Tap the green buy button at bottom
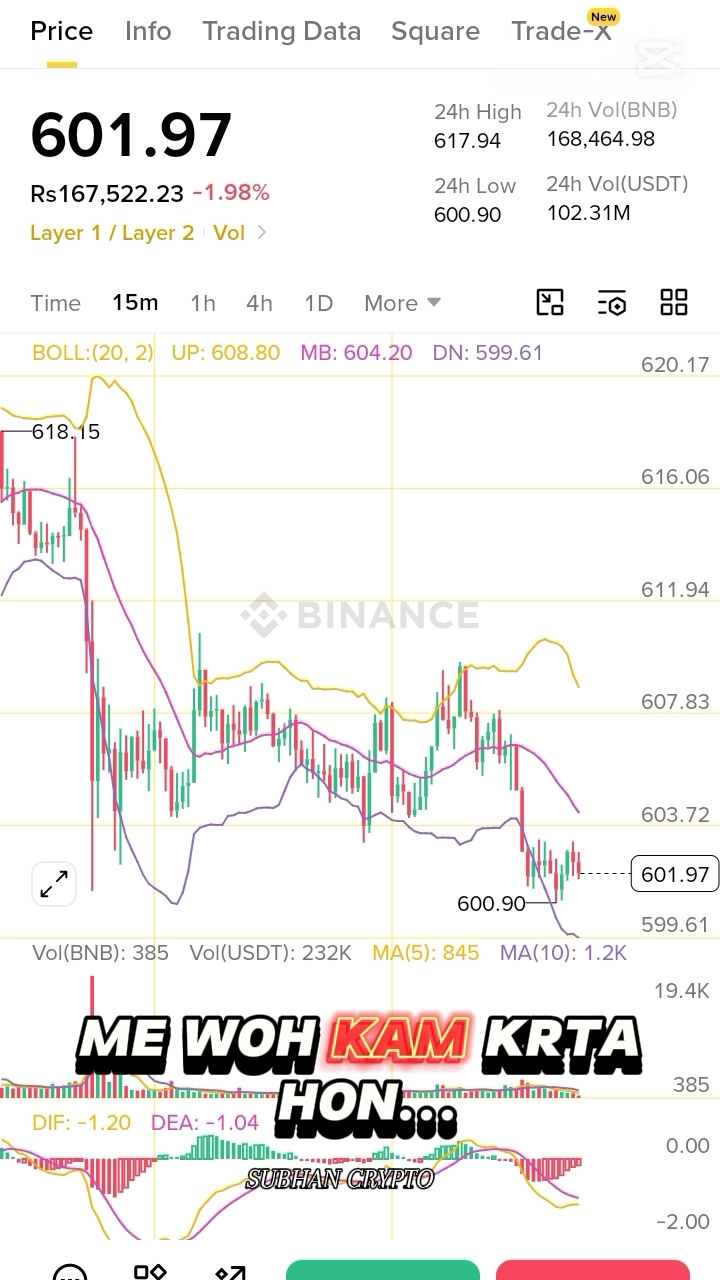The height and width of the screenshot is (1280, 720). tap(383, 1269)
